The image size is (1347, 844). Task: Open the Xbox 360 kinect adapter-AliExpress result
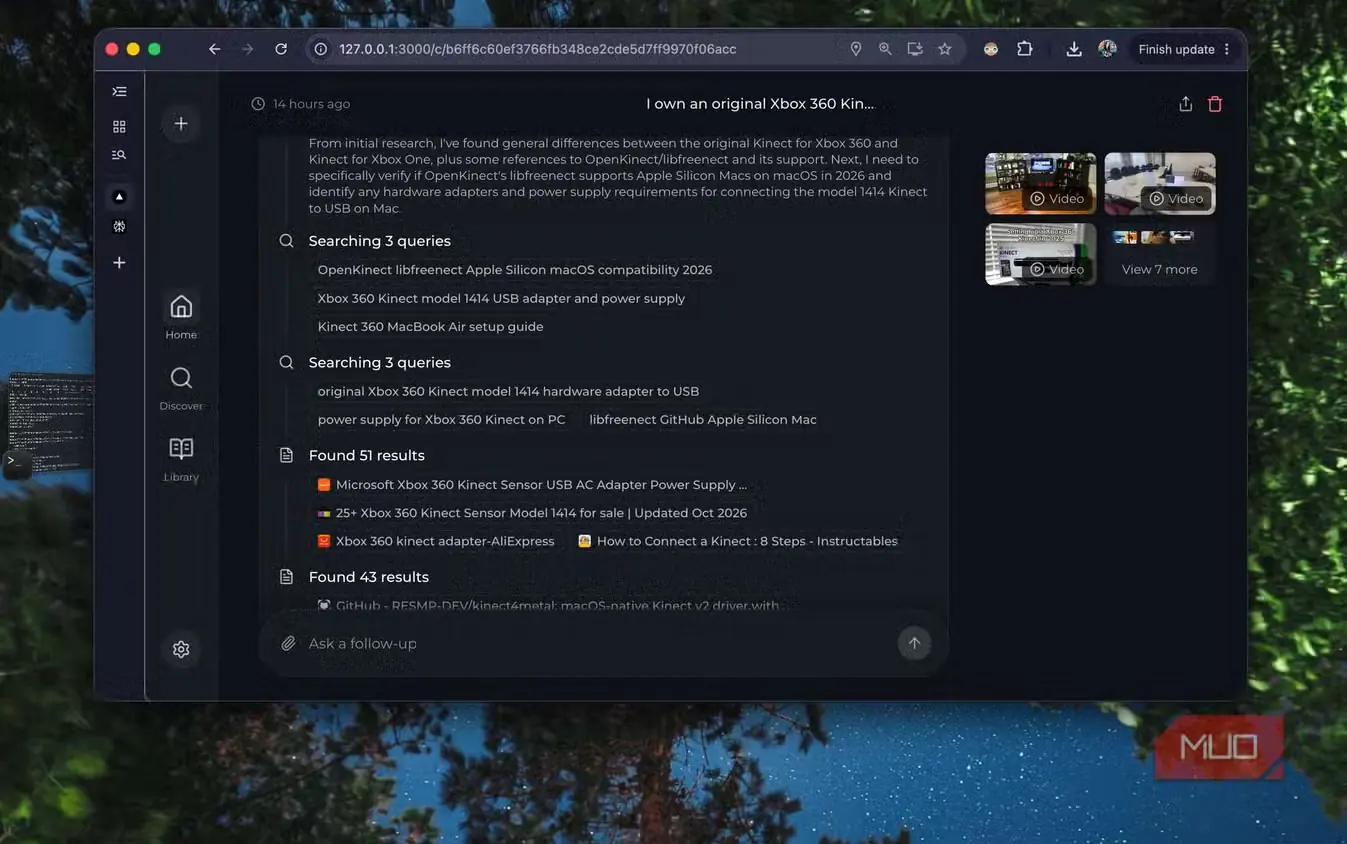pyautogui.click(x=436, y=541)
